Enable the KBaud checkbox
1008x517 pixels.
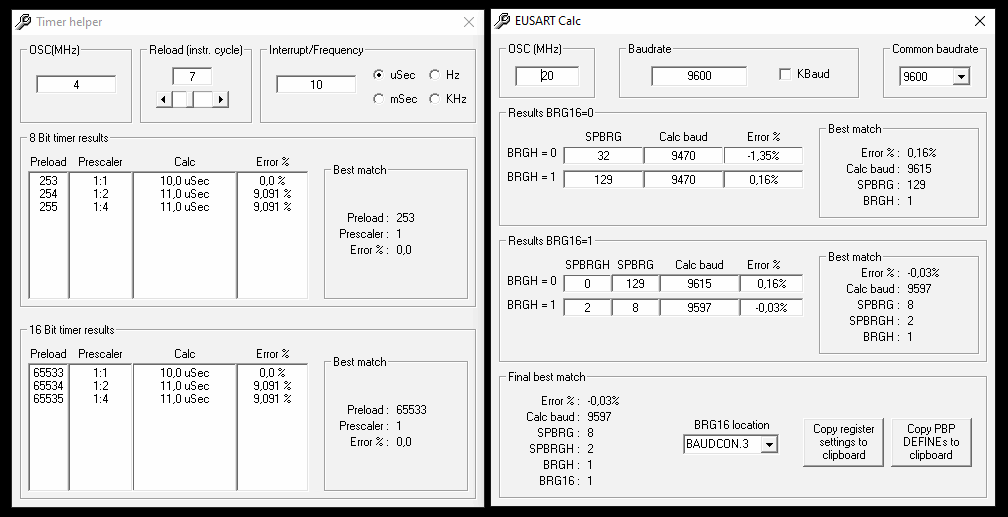(784, 74)
